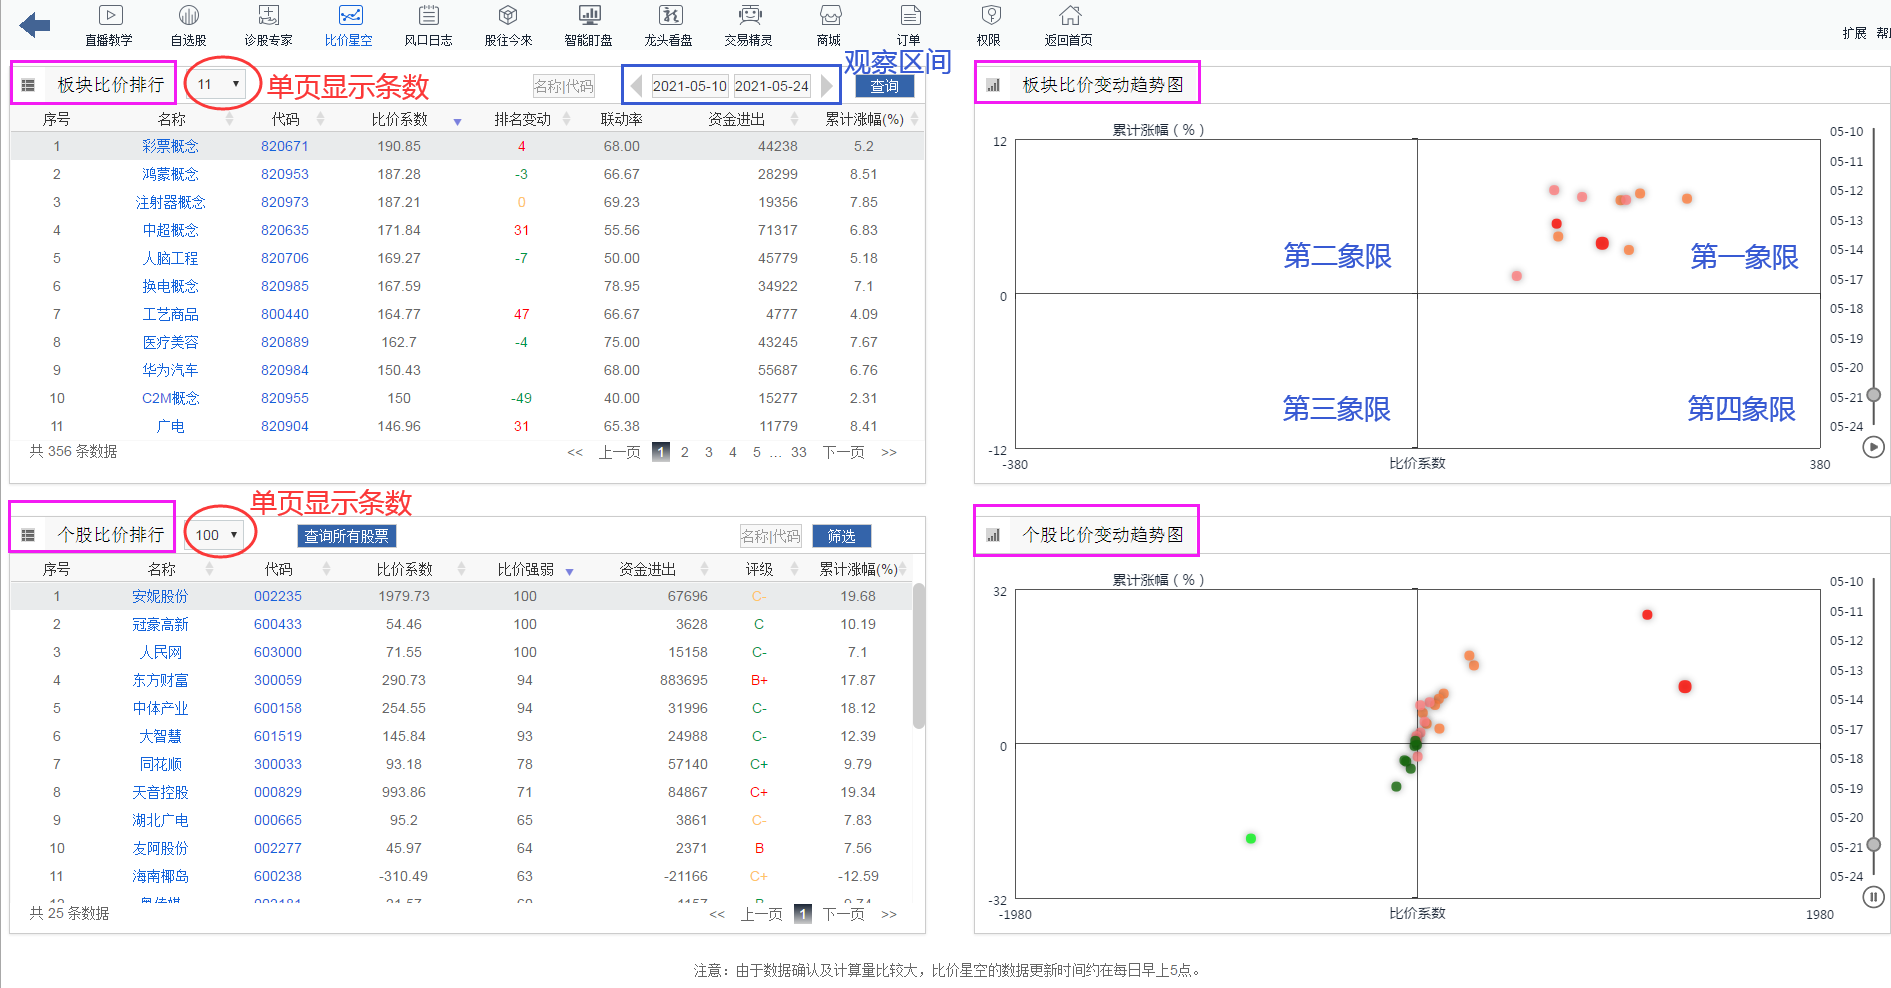Play the sector trend chart animation

1873,447
